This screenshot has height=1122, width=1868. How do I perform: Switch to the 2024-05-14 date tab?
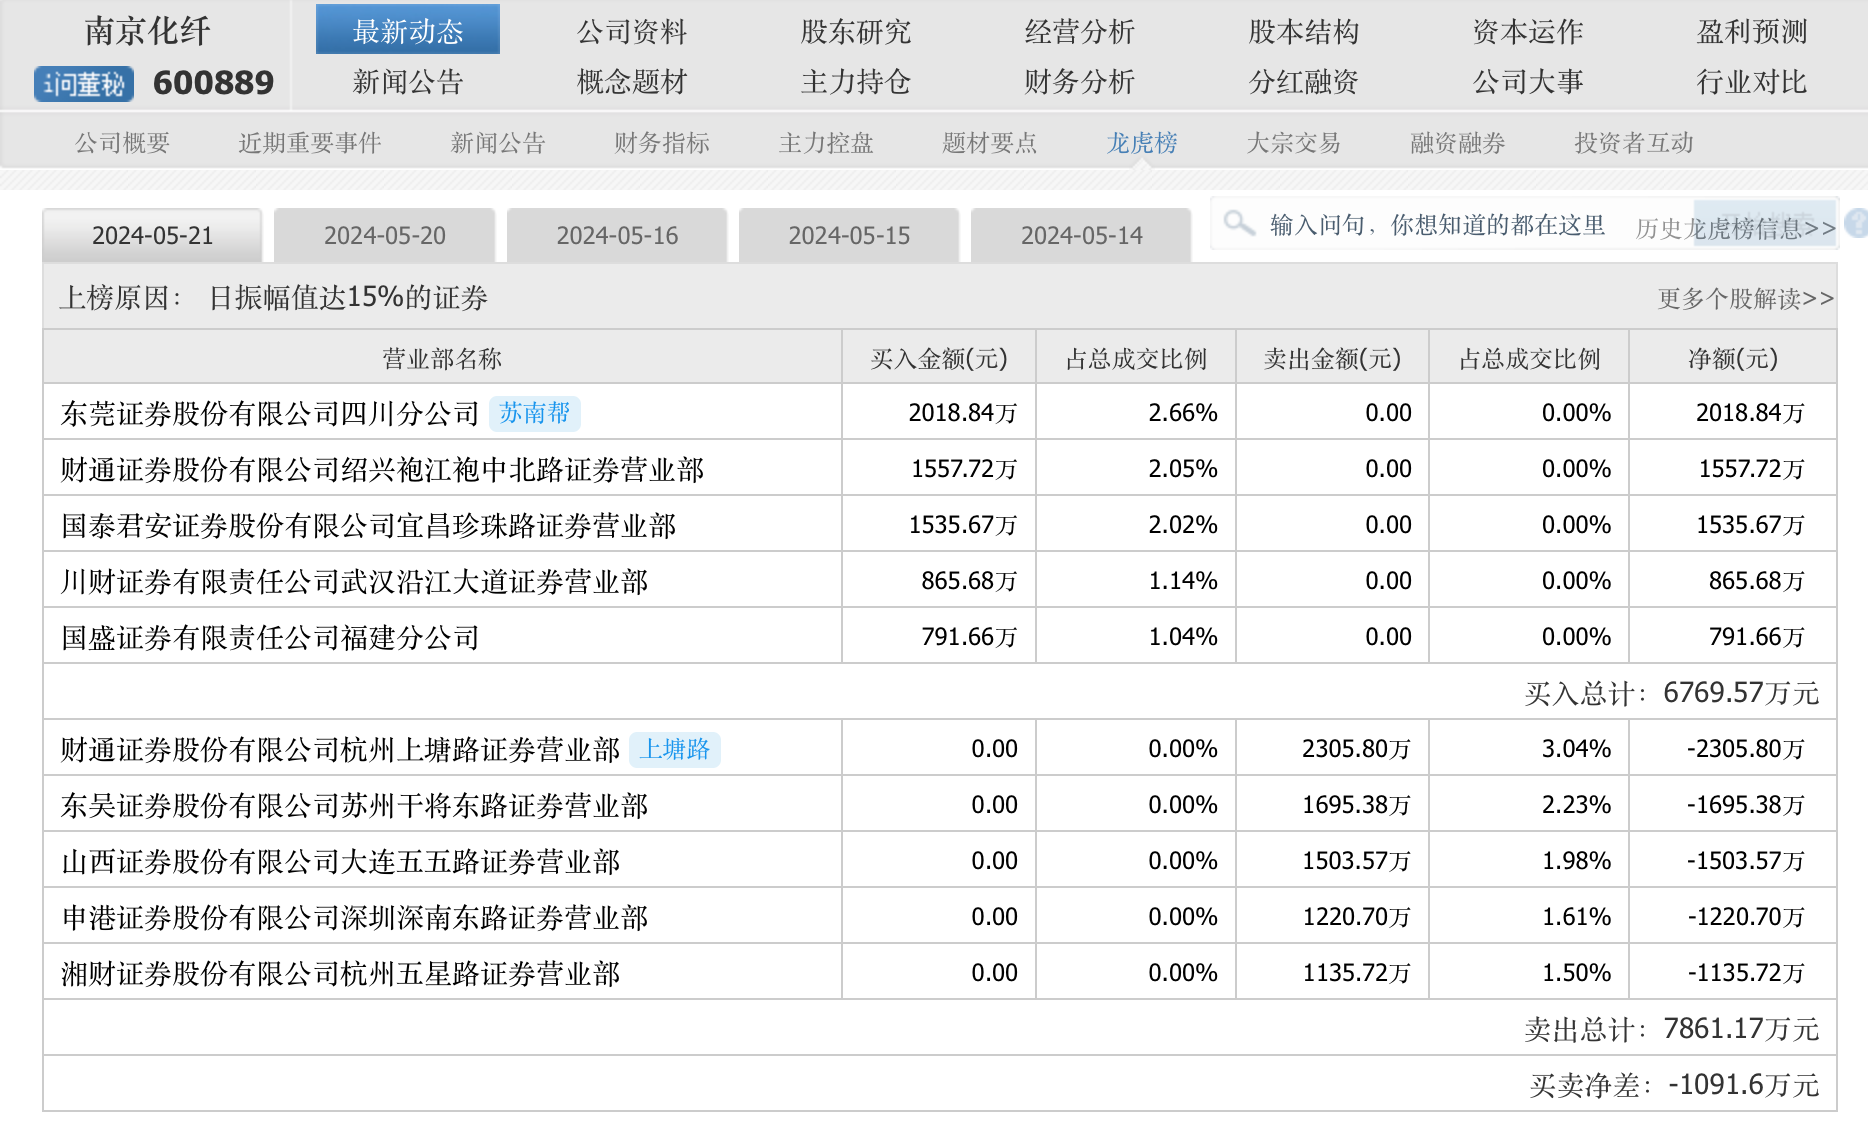1080,236
